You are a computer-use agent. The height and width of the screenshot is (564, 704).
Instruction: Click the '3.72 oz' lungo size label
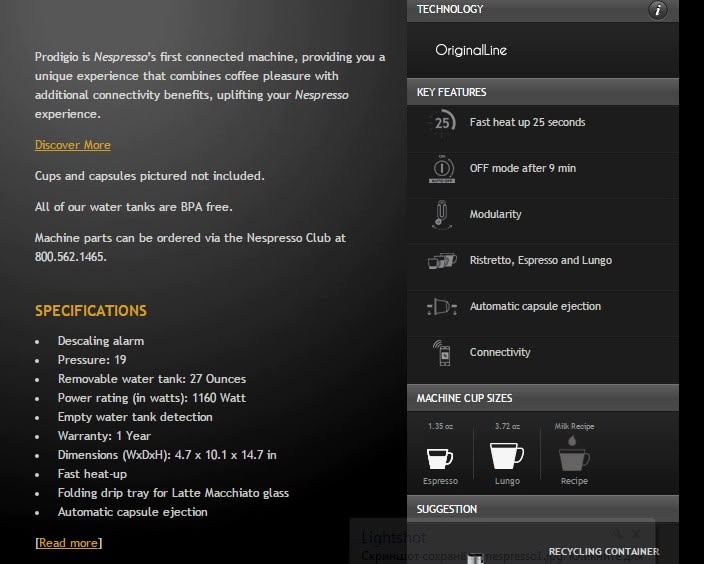point(507,426)
